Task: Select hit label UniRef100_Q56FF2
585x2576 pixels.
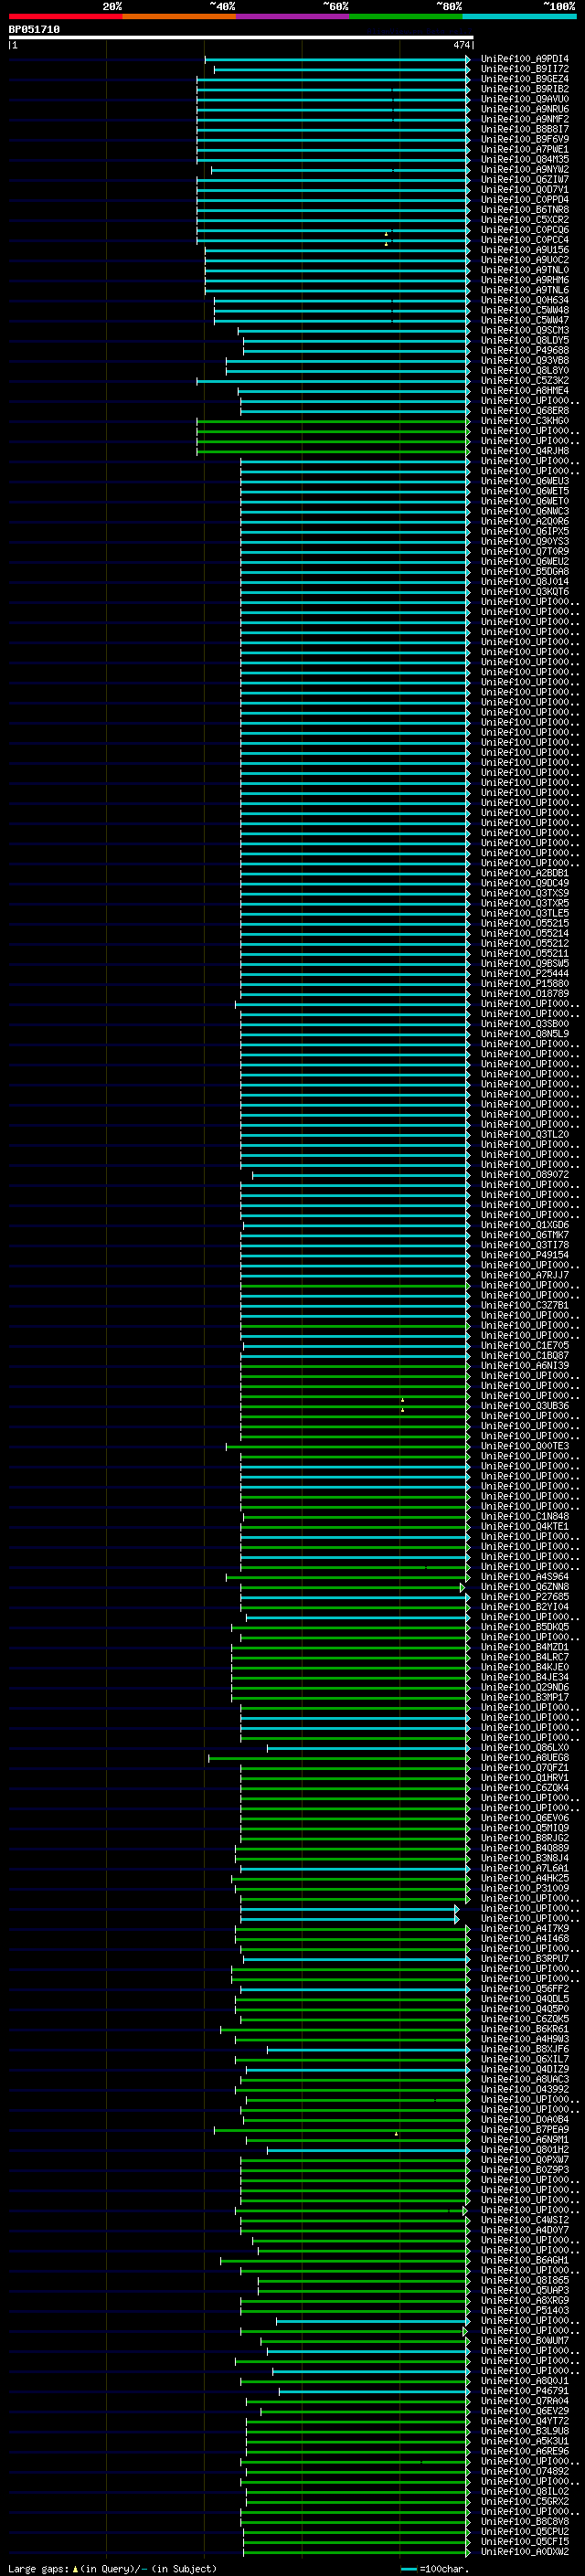Action: click(524, 1989)
